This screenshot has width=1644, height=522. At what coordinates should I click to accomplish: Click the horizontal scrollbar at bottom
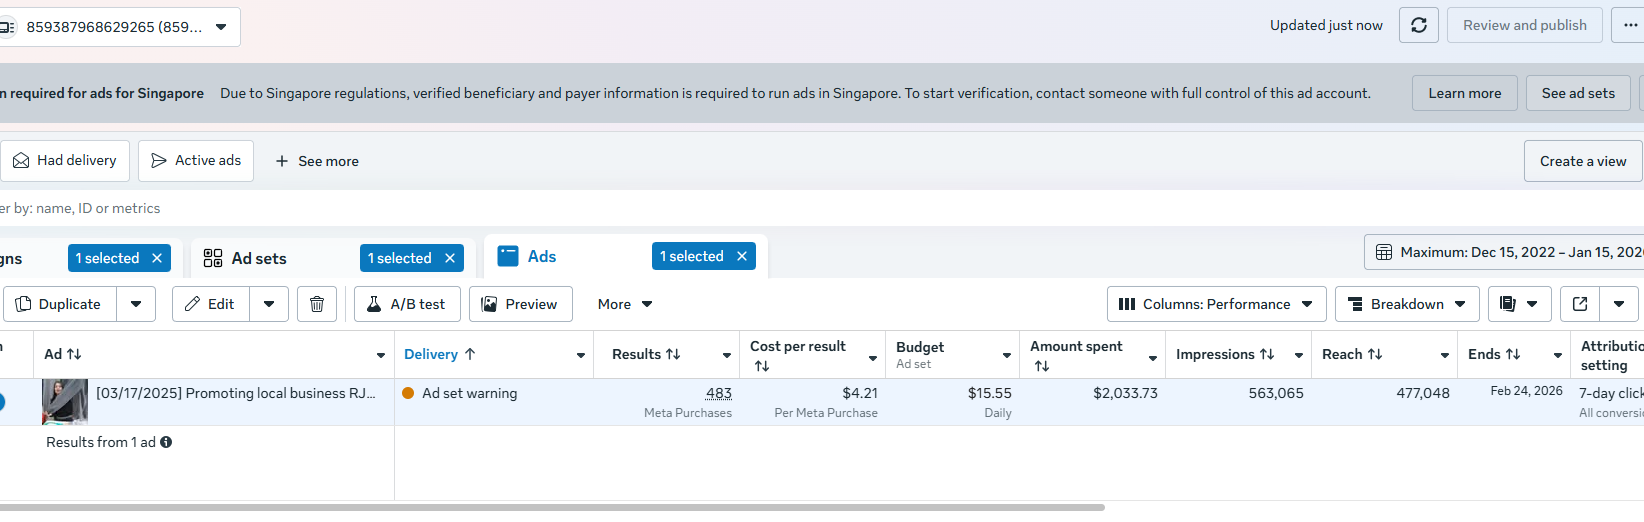click(550, 508)
